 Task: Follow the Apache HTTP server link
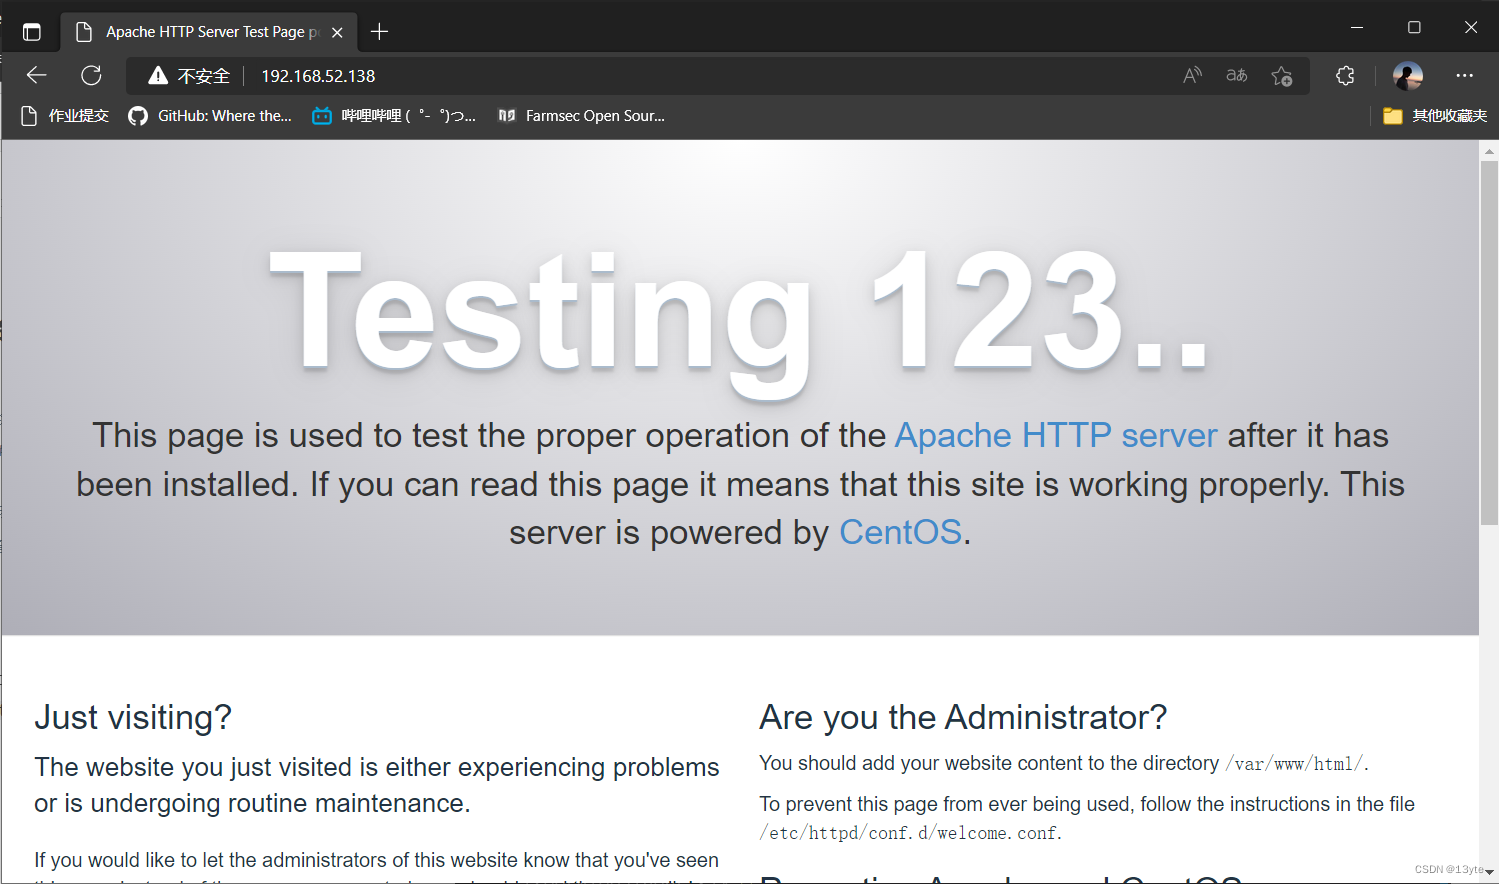tap(1056, 435)
